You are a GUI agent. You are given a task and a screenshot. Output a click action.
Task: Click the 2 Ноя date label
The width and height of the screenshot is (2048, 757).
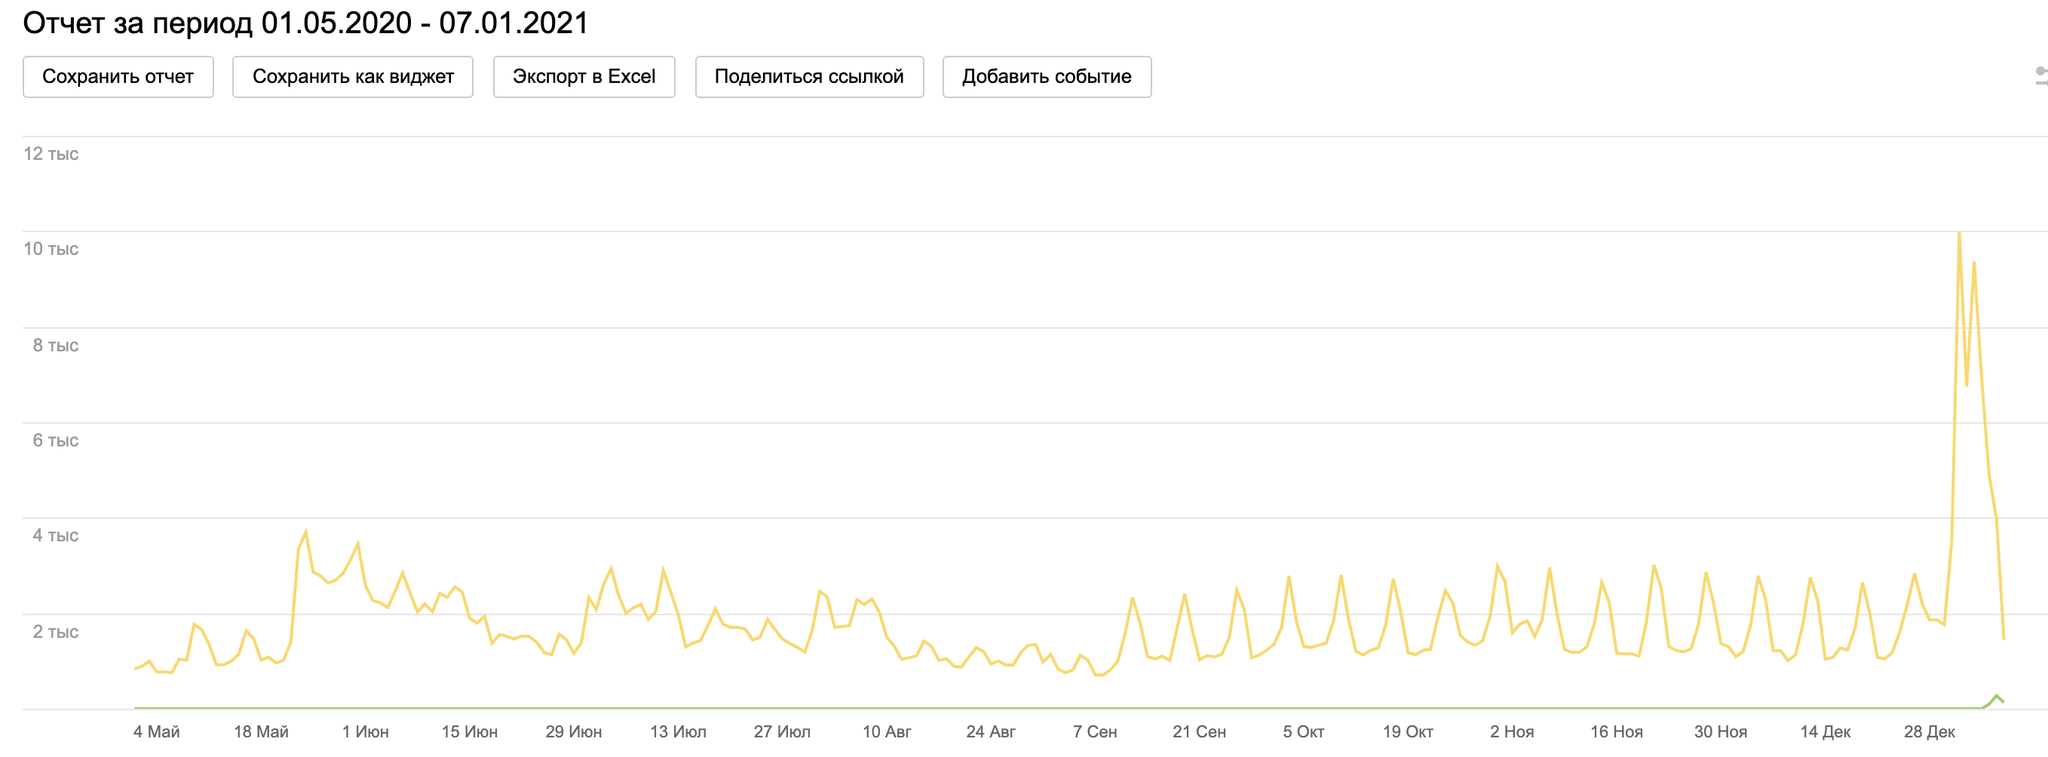pyautogui.click(x=1512, y=732)
